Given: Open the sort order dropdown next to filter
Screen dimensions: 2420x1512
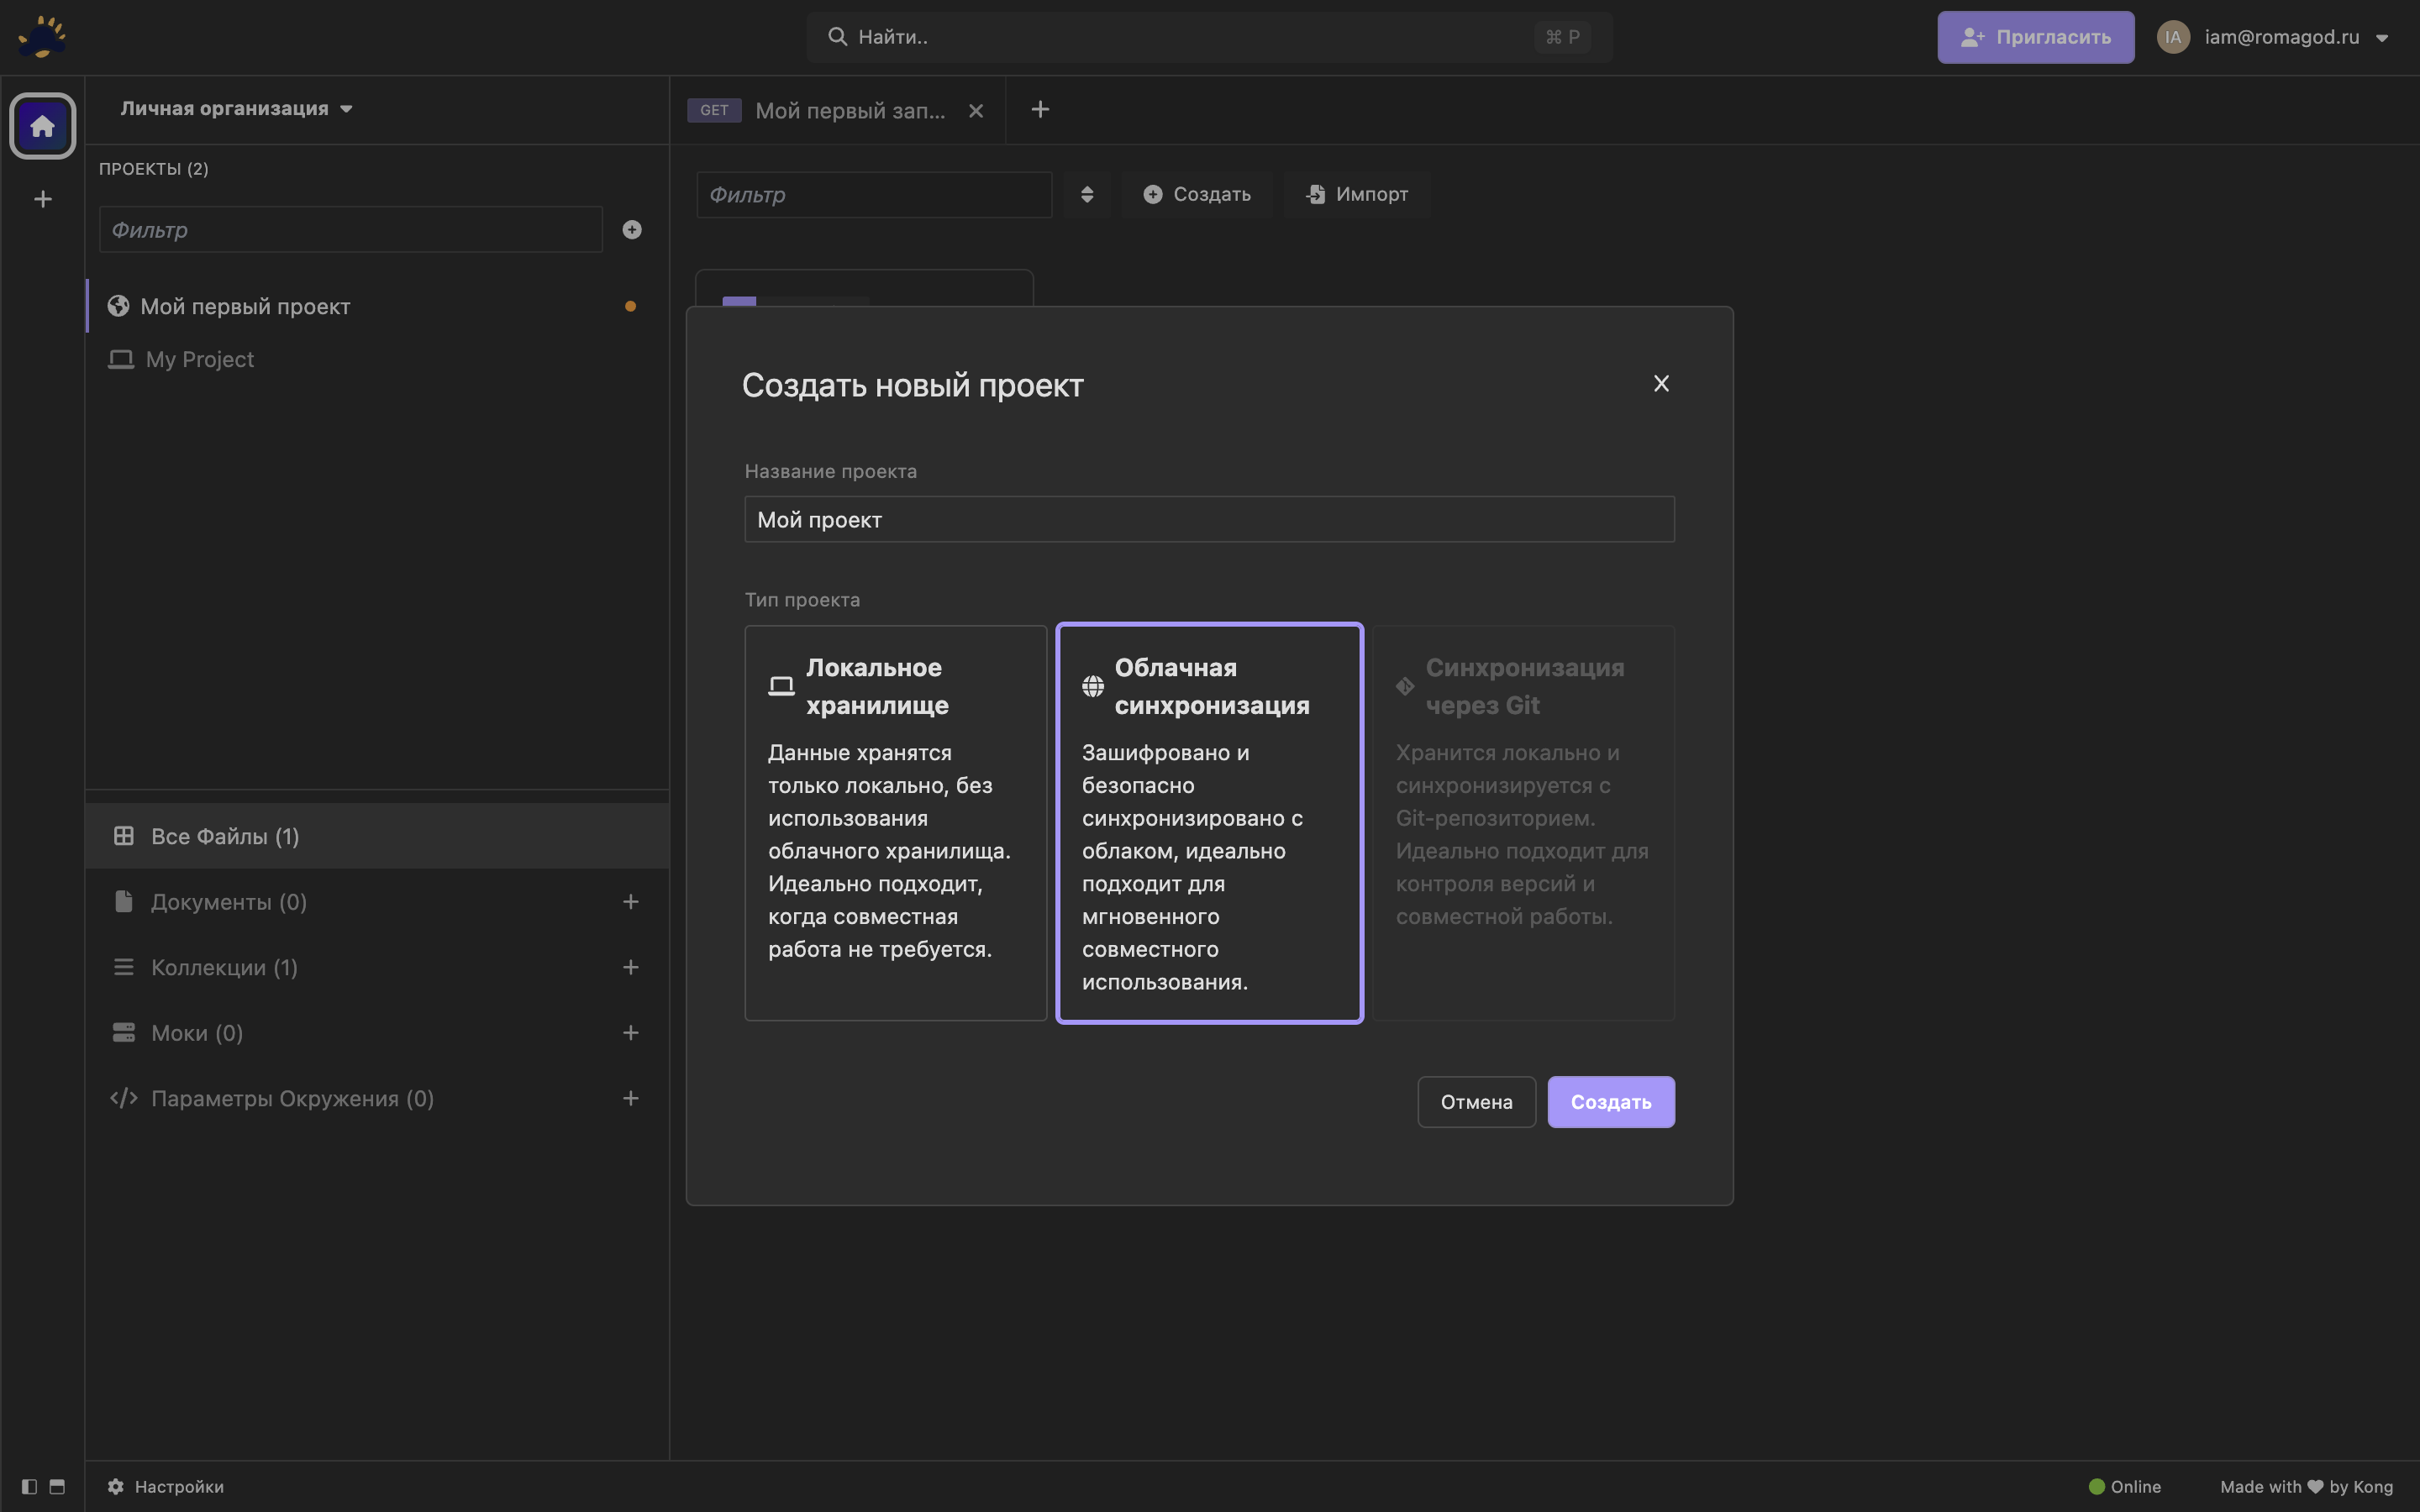Looking at the screenshot, I should tap(1087, 194).
